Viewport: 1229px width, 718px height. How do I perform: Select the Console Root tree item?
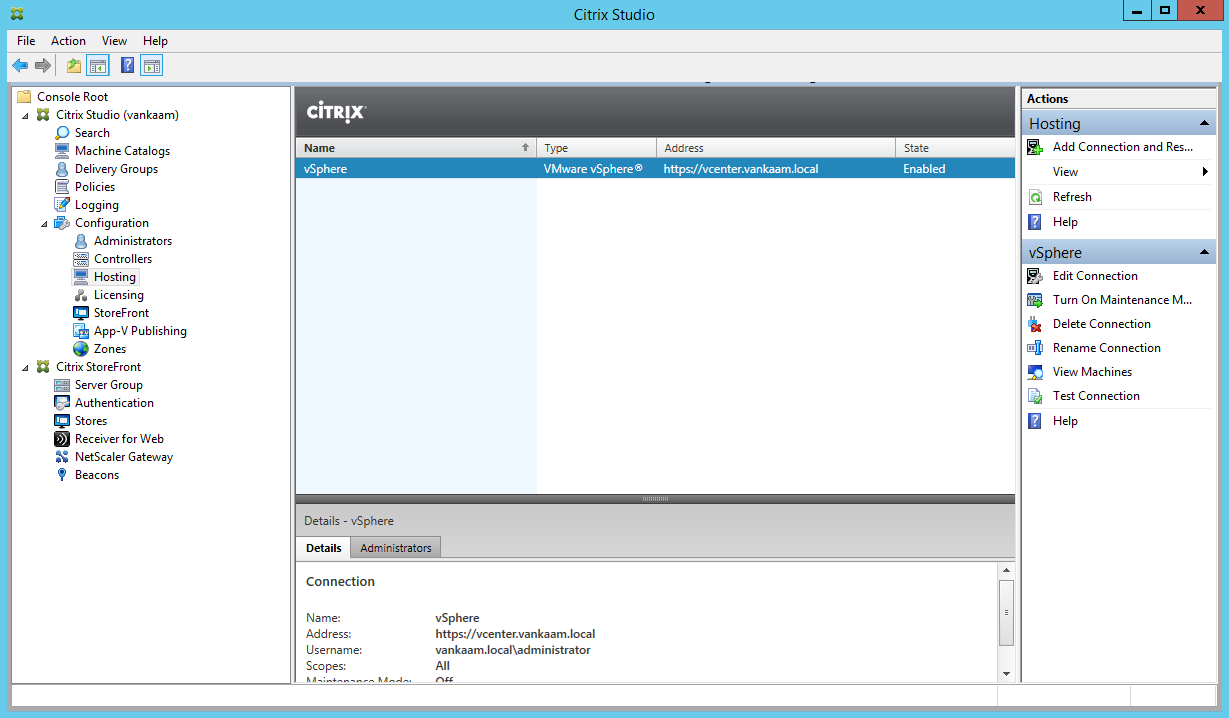click(72, 97)
